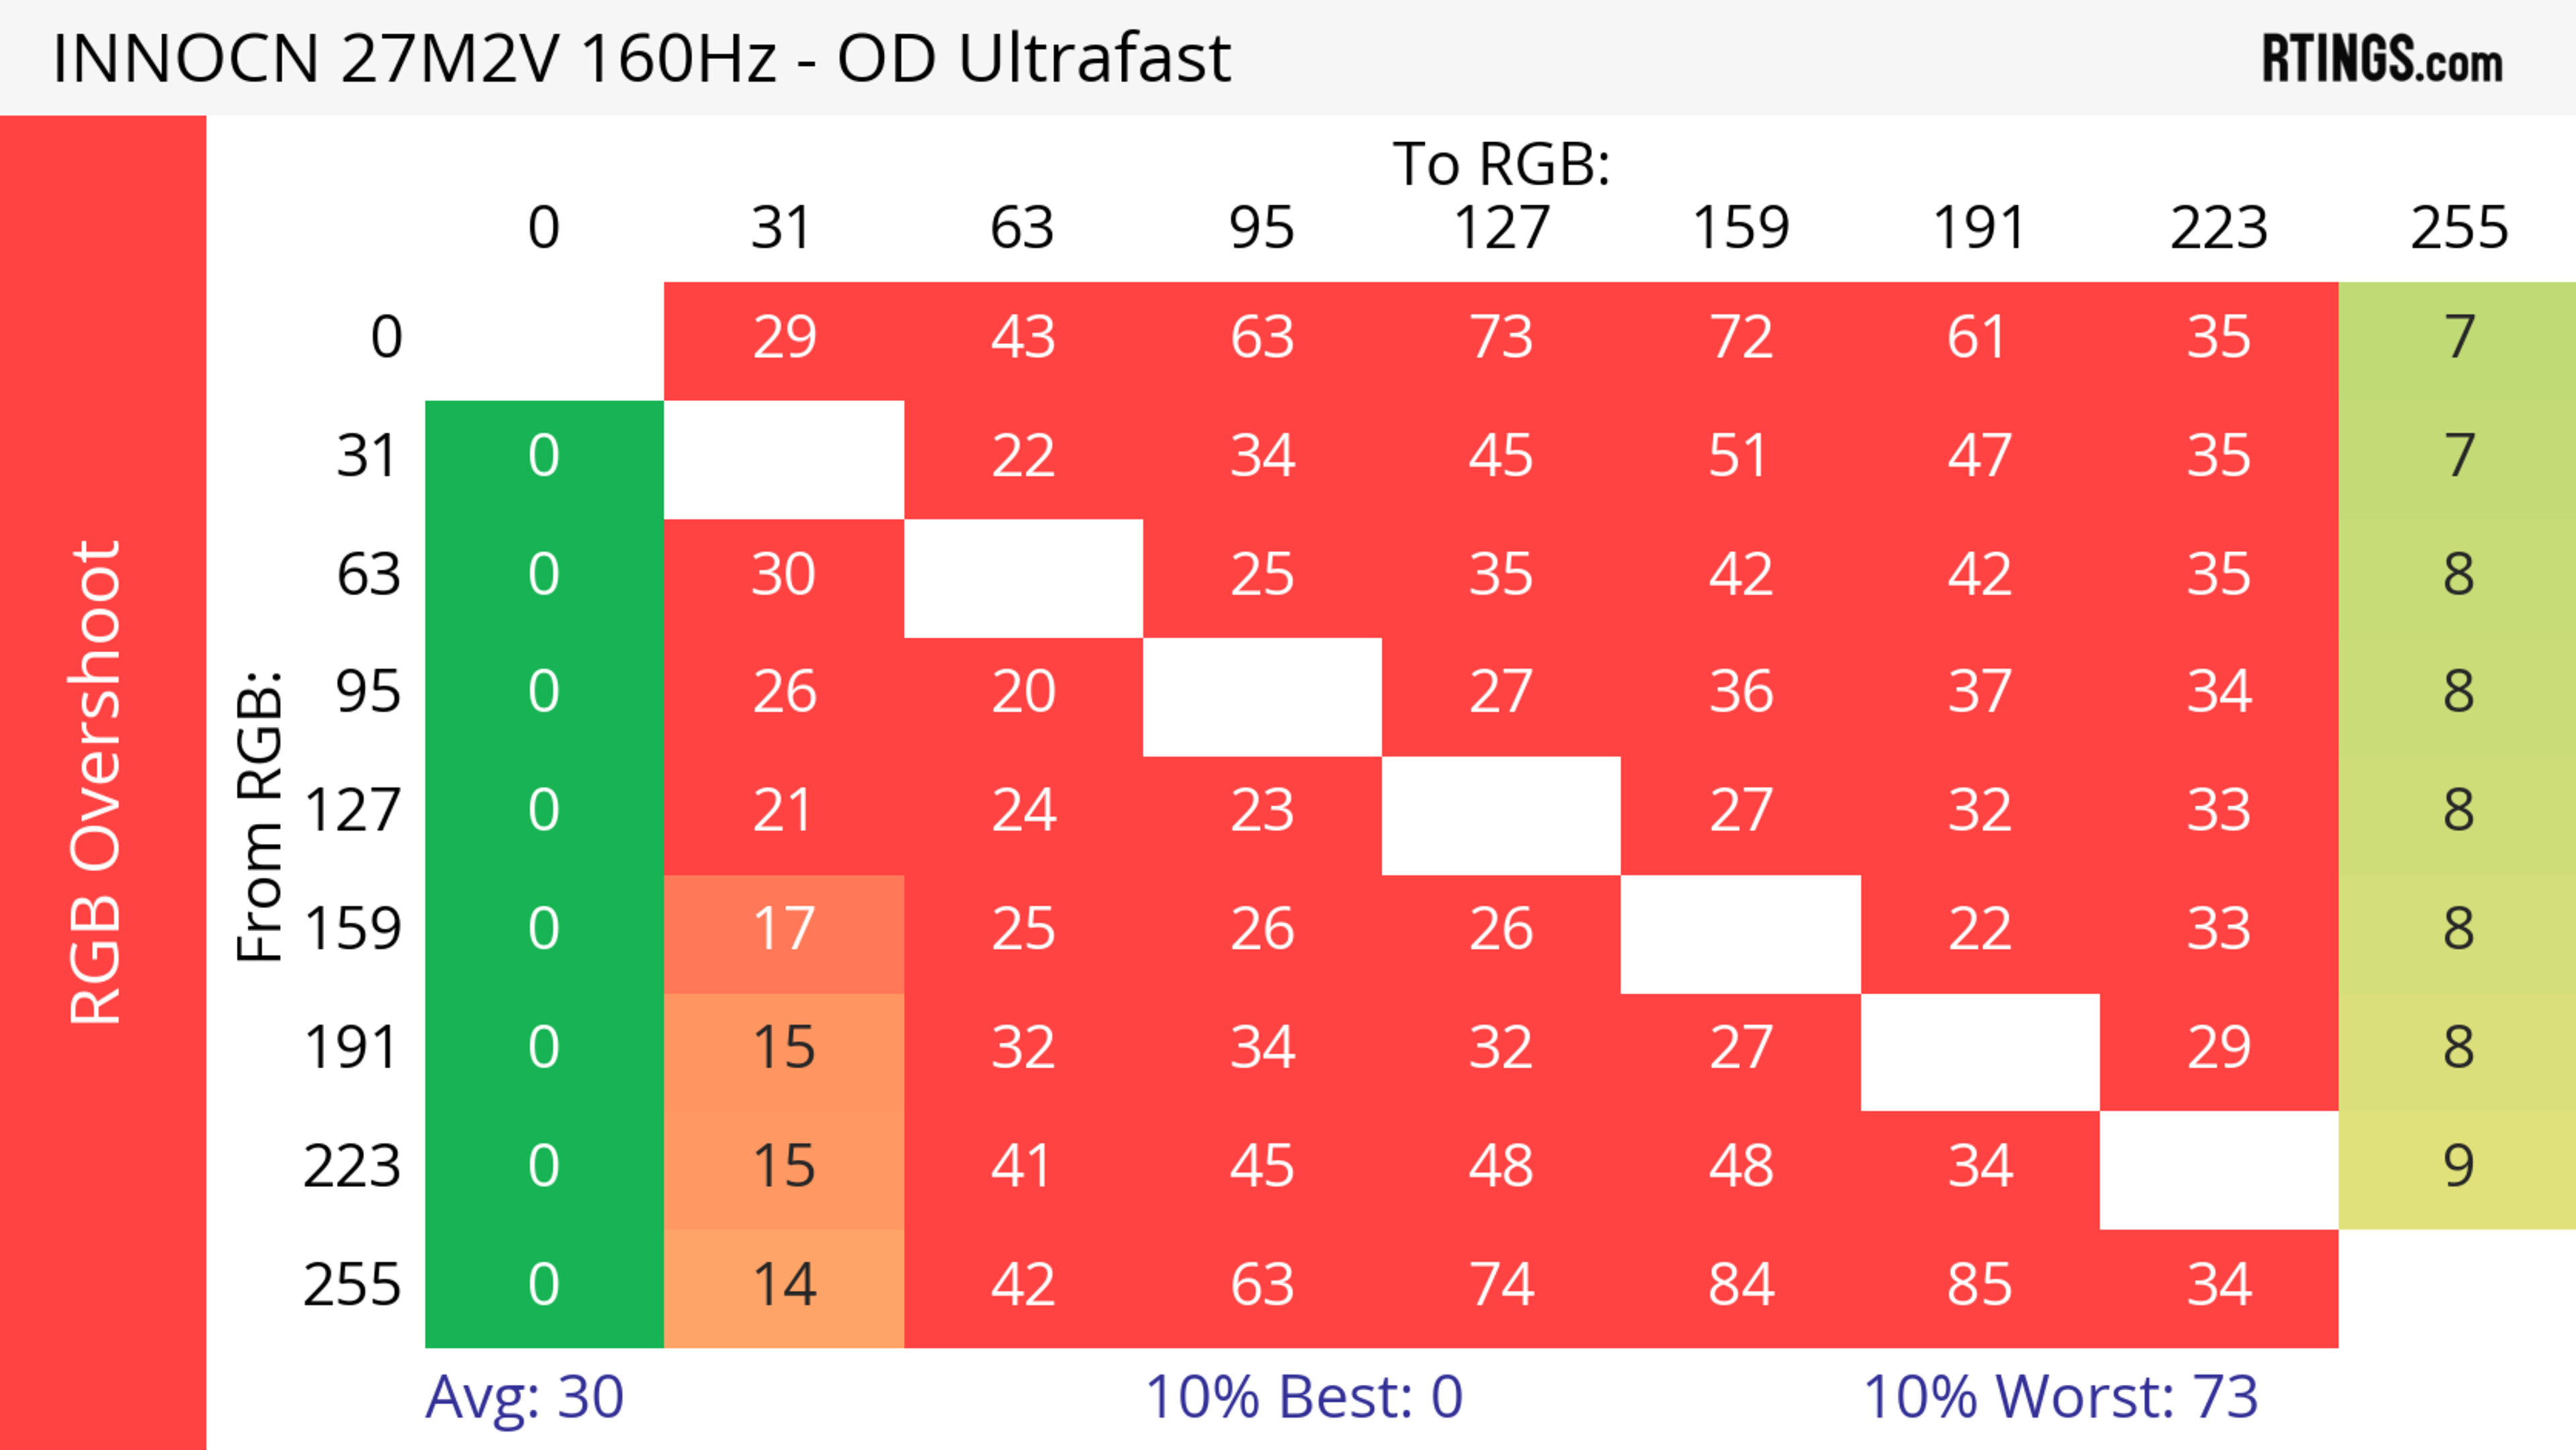
Task: Select the cell with value 72
Action: coord(1740,338)
